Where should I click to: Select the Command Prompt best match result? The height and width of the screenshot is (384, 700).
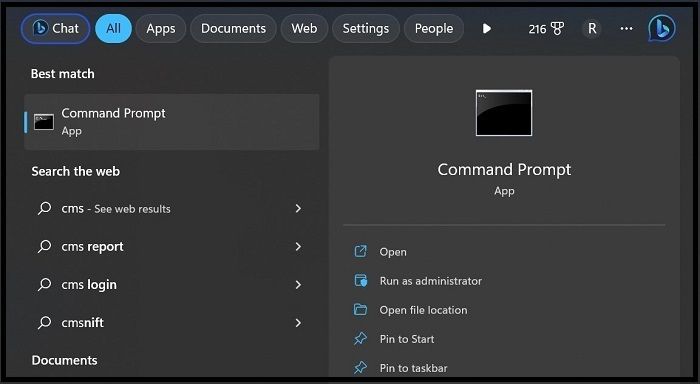click(172, 121)
